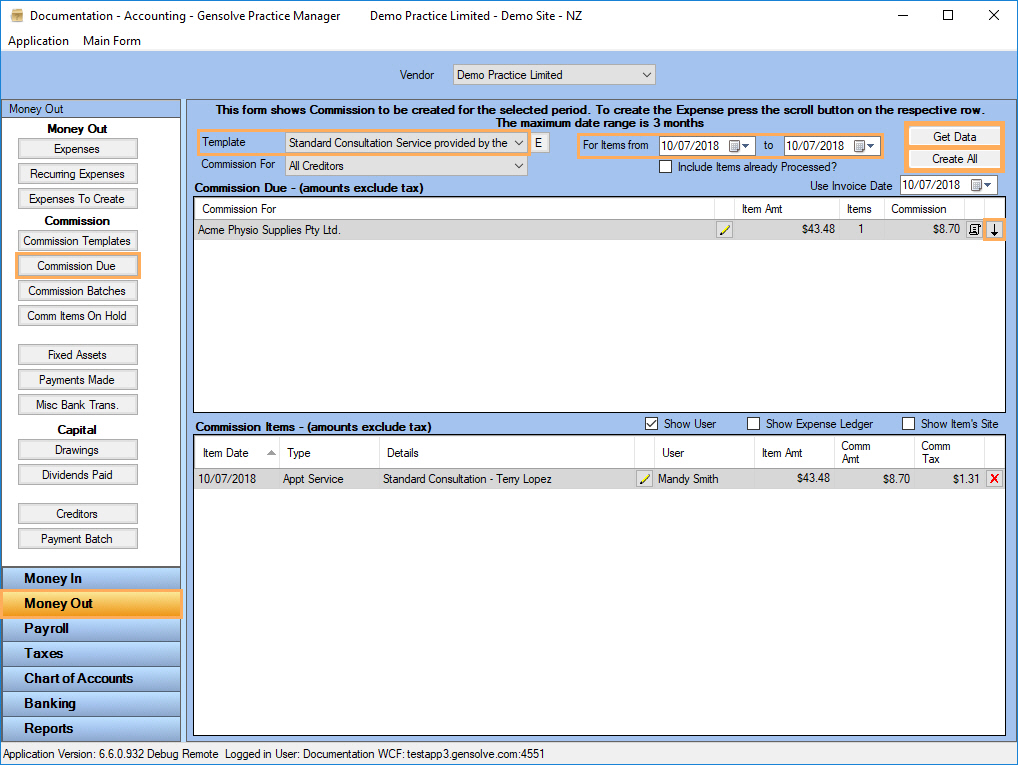The width and height of the screenshot is (1018, 765).
Task: Select the Commission Due button
Action: click(77, 266)
